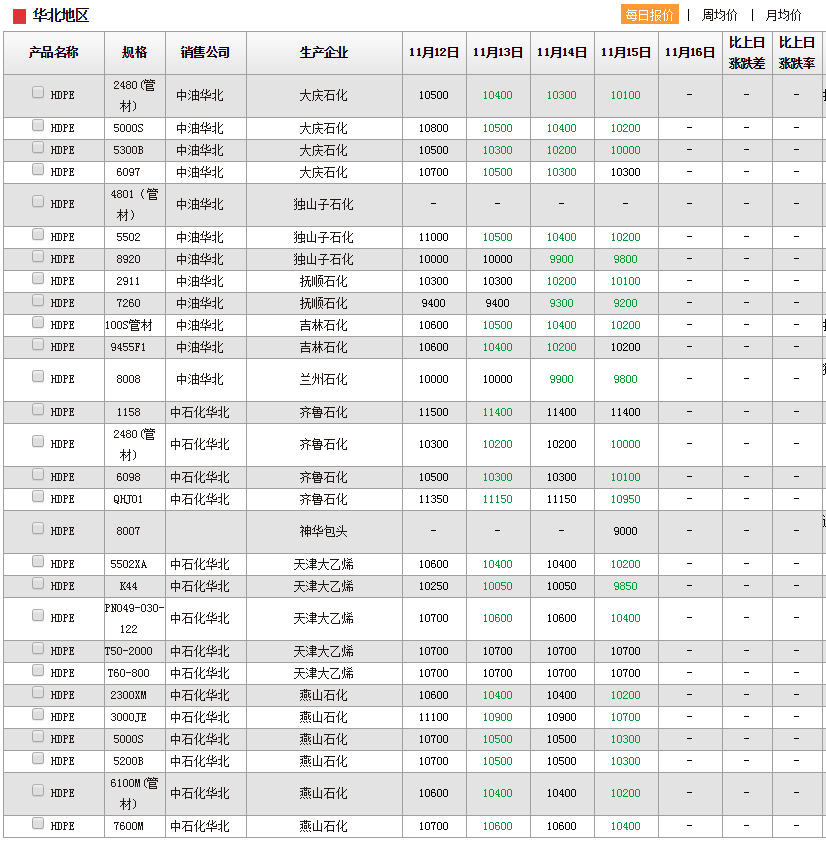Tick the checkbox for HDPE 6100M(管材)
Screen dimensions: 826x842
tap(38, 790)
